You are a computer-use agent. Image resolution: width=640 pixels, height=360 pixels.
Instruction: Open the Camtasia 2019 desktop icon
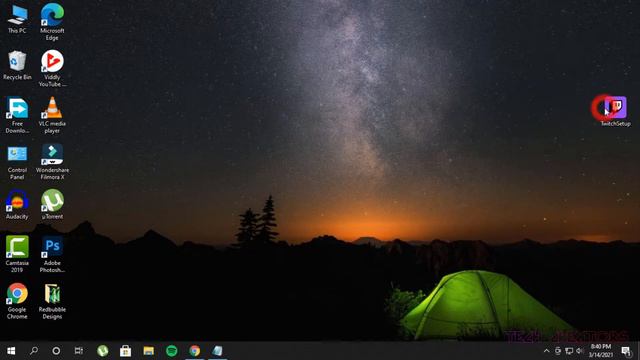[17, 254]
